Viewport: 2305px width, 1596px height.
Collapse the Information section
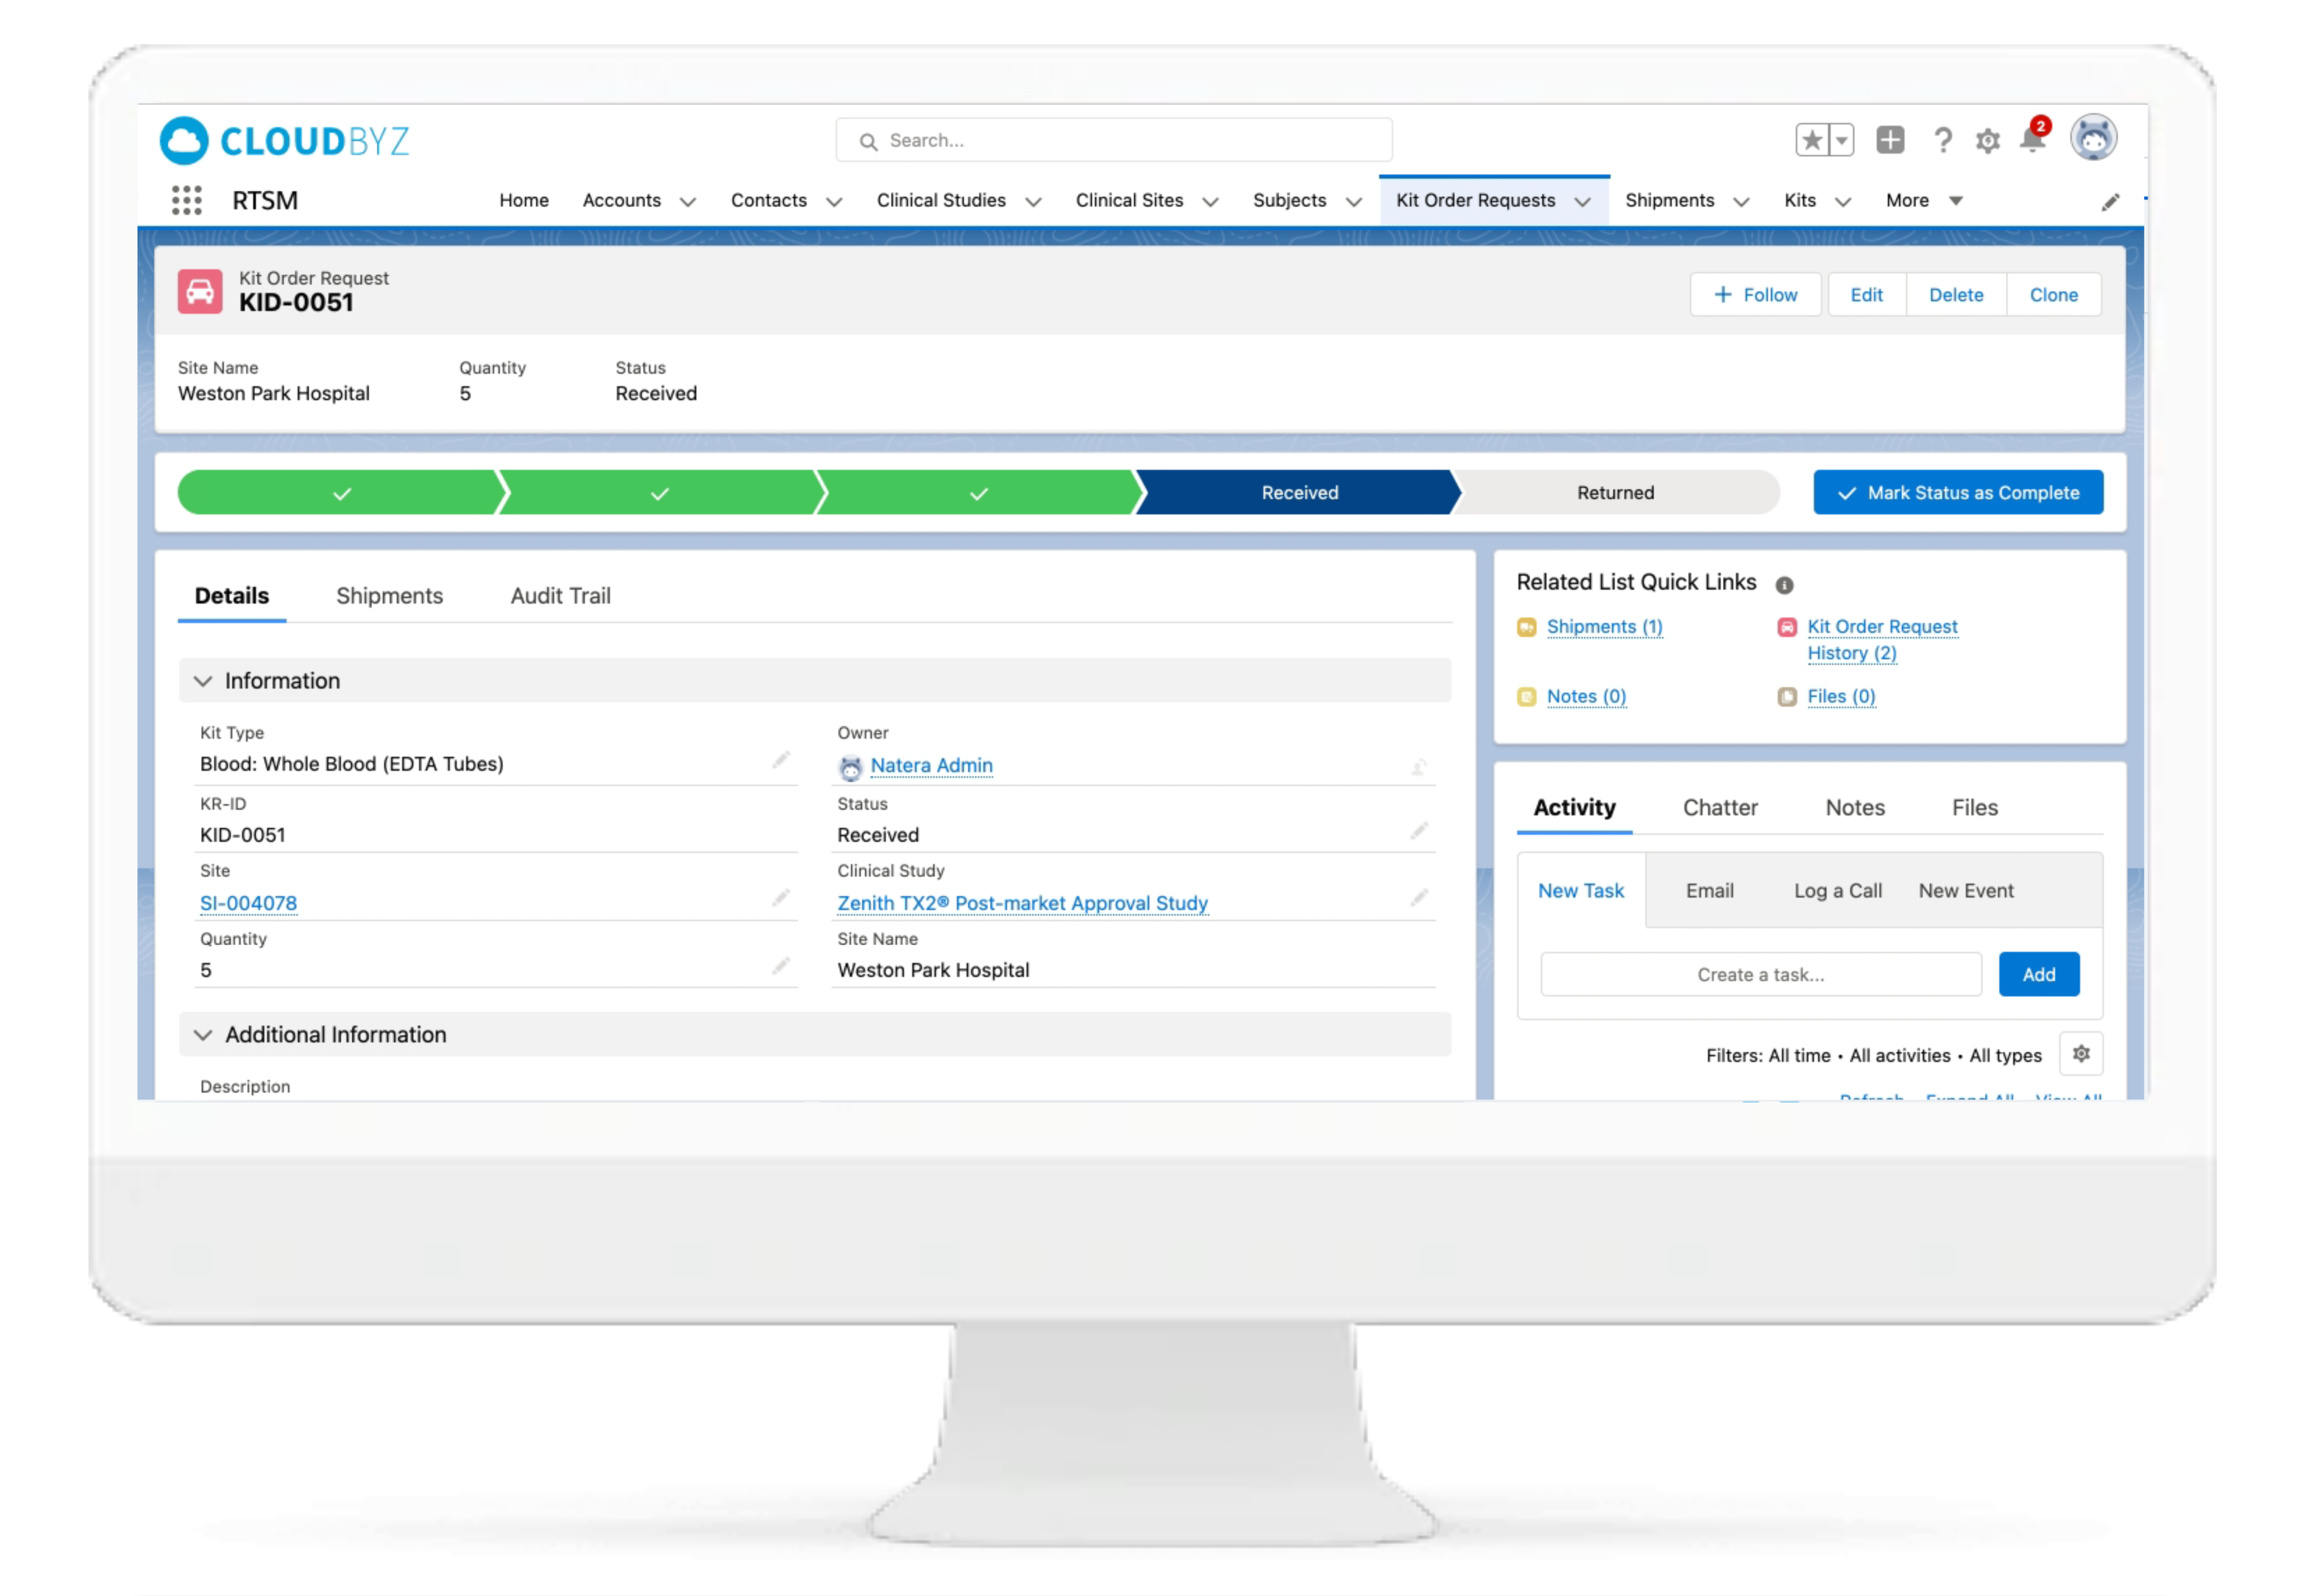pos(203,681)
